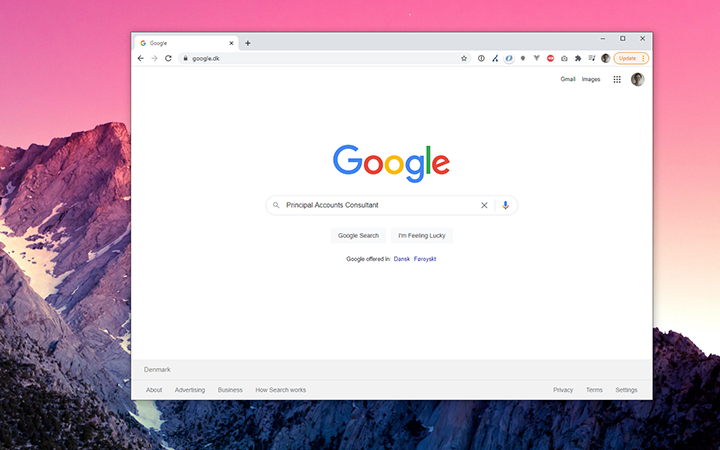Open the Business footer link
Image resolution: width=720 pixels, height=450 pixels.
(x=230, y=390)
